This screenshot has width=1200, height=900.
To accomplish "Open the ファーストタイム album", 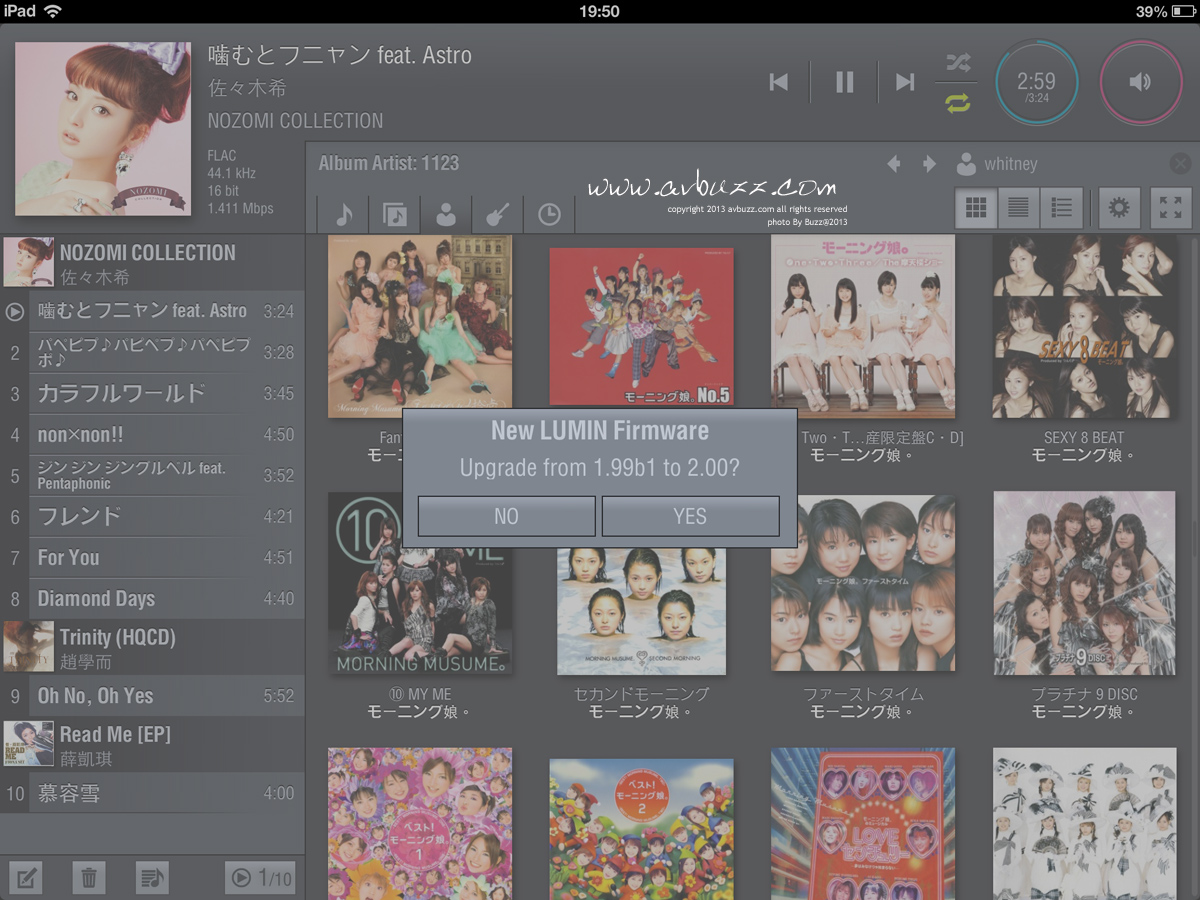I will coord(863,583).
